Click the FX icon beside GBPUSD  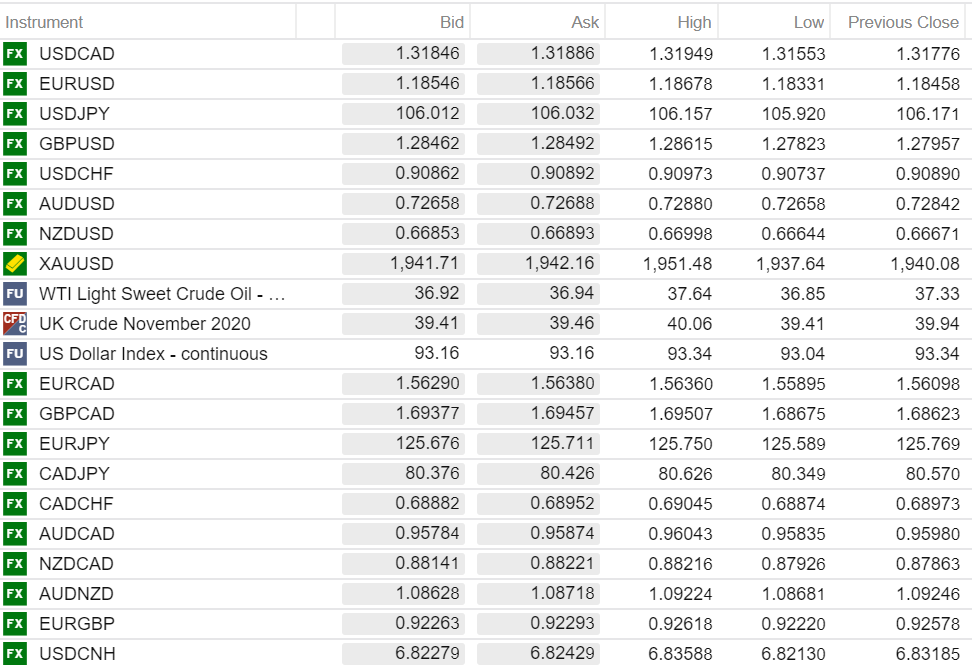click(x=15, y=144)
